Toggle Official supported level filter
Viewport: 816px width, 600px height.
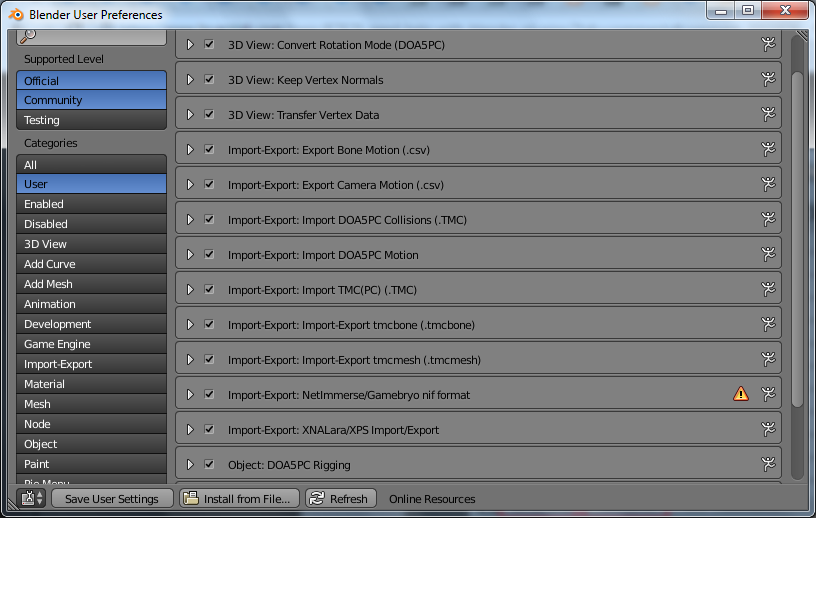(92, 81)
